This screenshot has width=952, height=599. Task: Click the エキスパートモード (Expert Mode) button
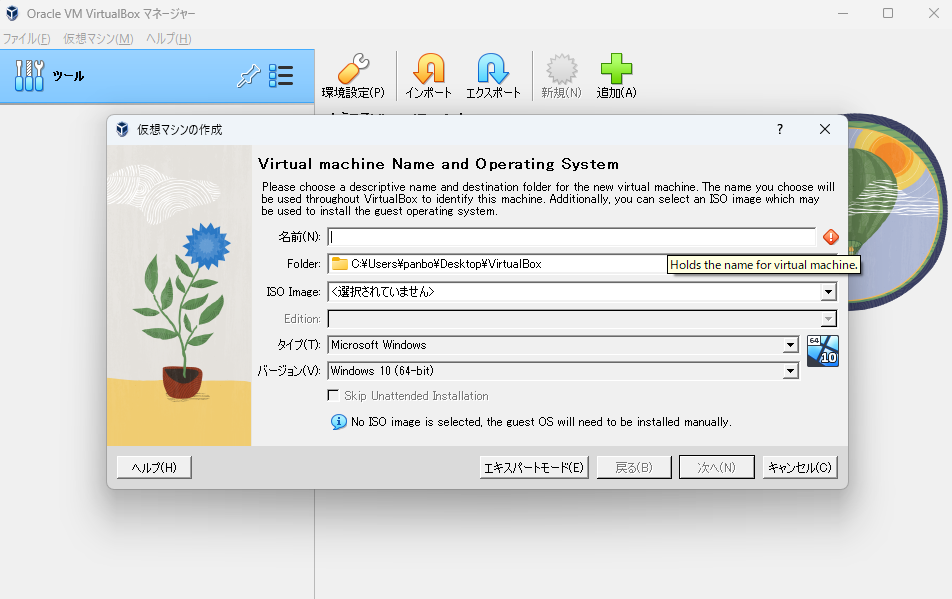(534, 467)
